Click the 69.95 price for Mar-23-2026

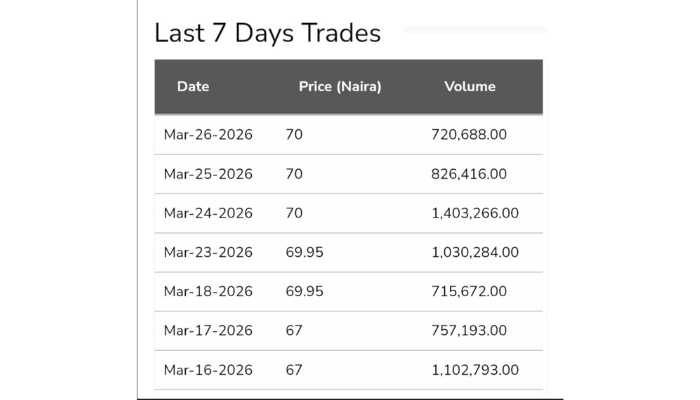[304, 252]
